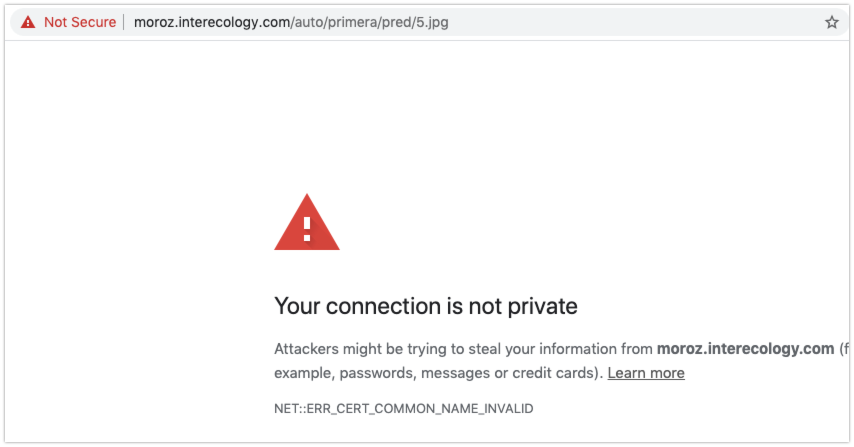
Task: Click moroz.interecology.com domain in the address bar
Action: [212, 22]
